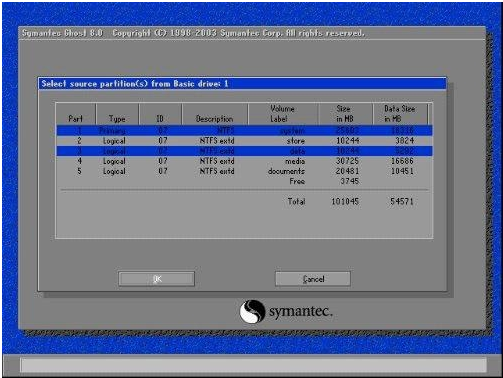The image size is (503, 378).
Task: Click the Size in MB column header
Action: click(x=345, y=114)
